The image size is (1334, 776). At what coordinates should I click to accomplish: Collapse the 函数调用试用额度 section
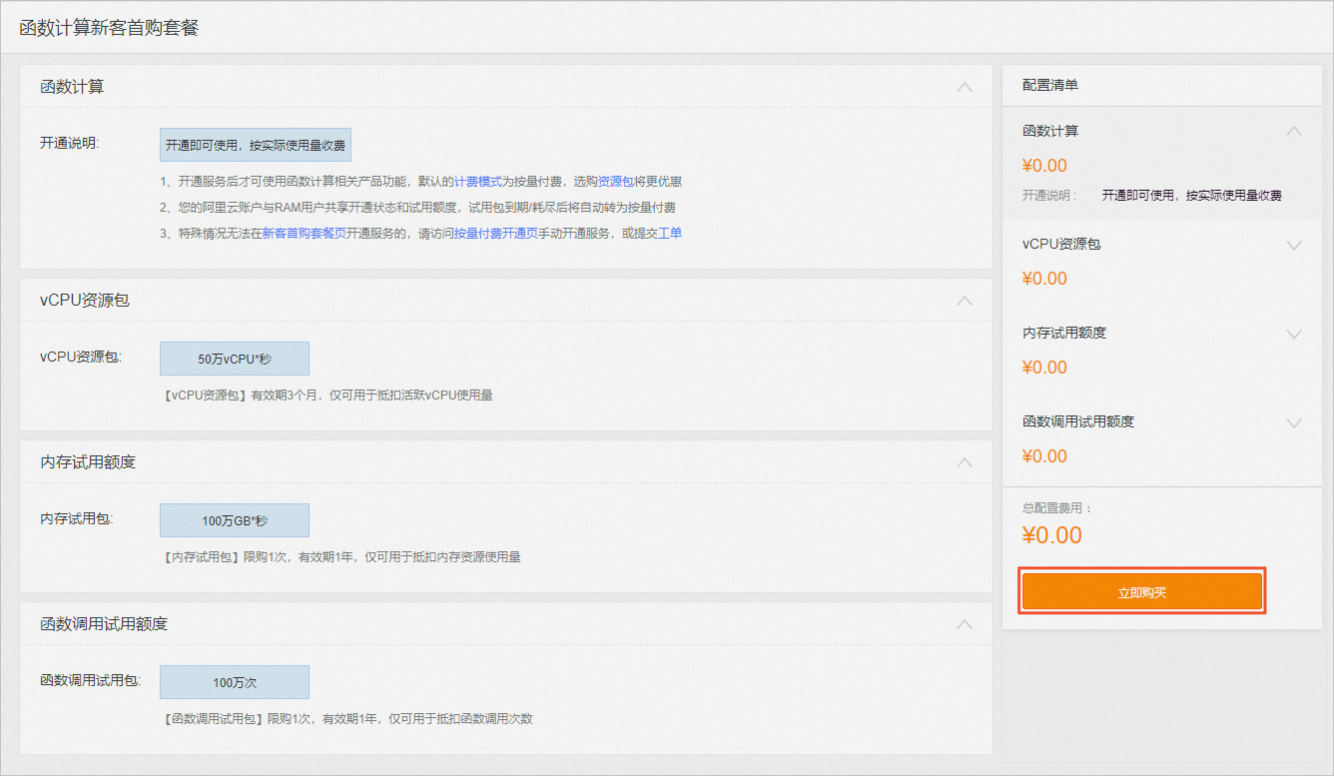click(x=963, y=624)
